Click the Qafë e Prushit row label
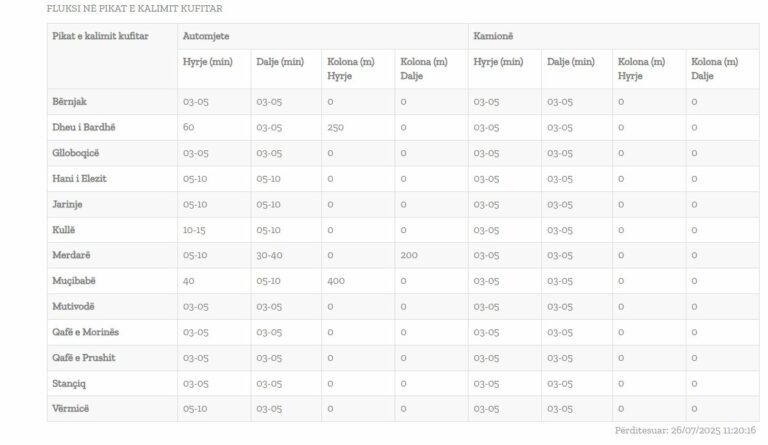The width and height of the screenshot is (768, 445). 83,357
